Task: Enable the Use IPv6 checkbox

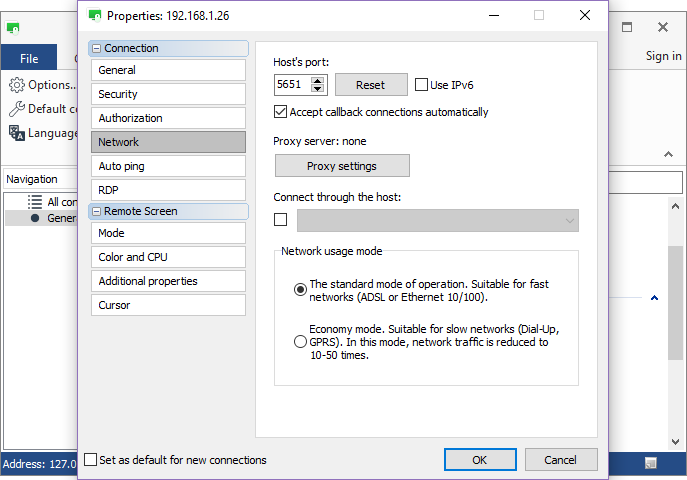Action: [421, 85]
